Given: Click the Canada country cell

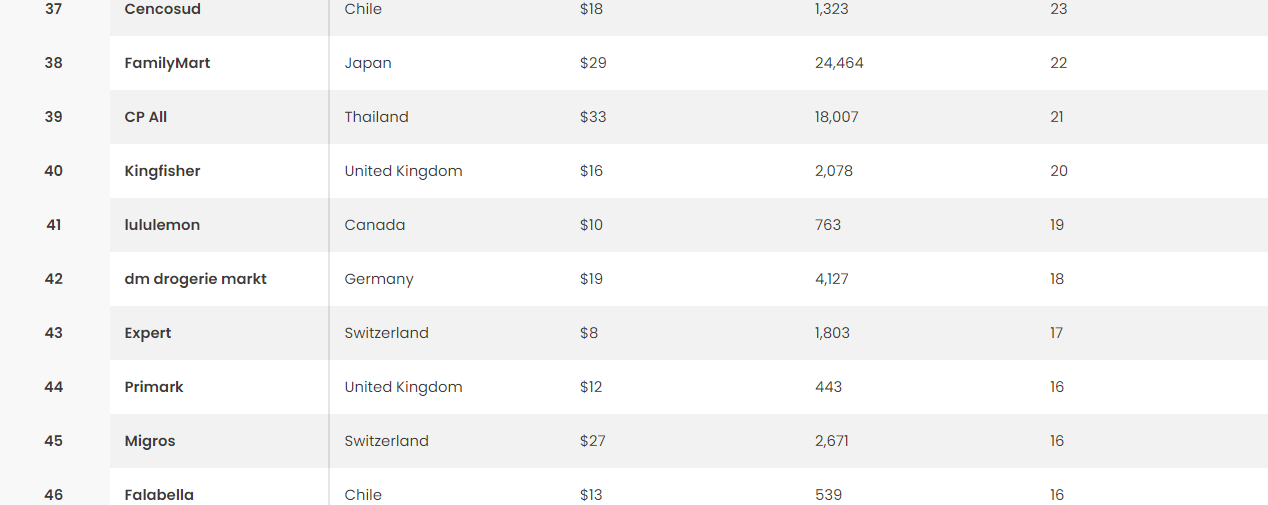Looking at the screenshot, I should coord(375,225).
